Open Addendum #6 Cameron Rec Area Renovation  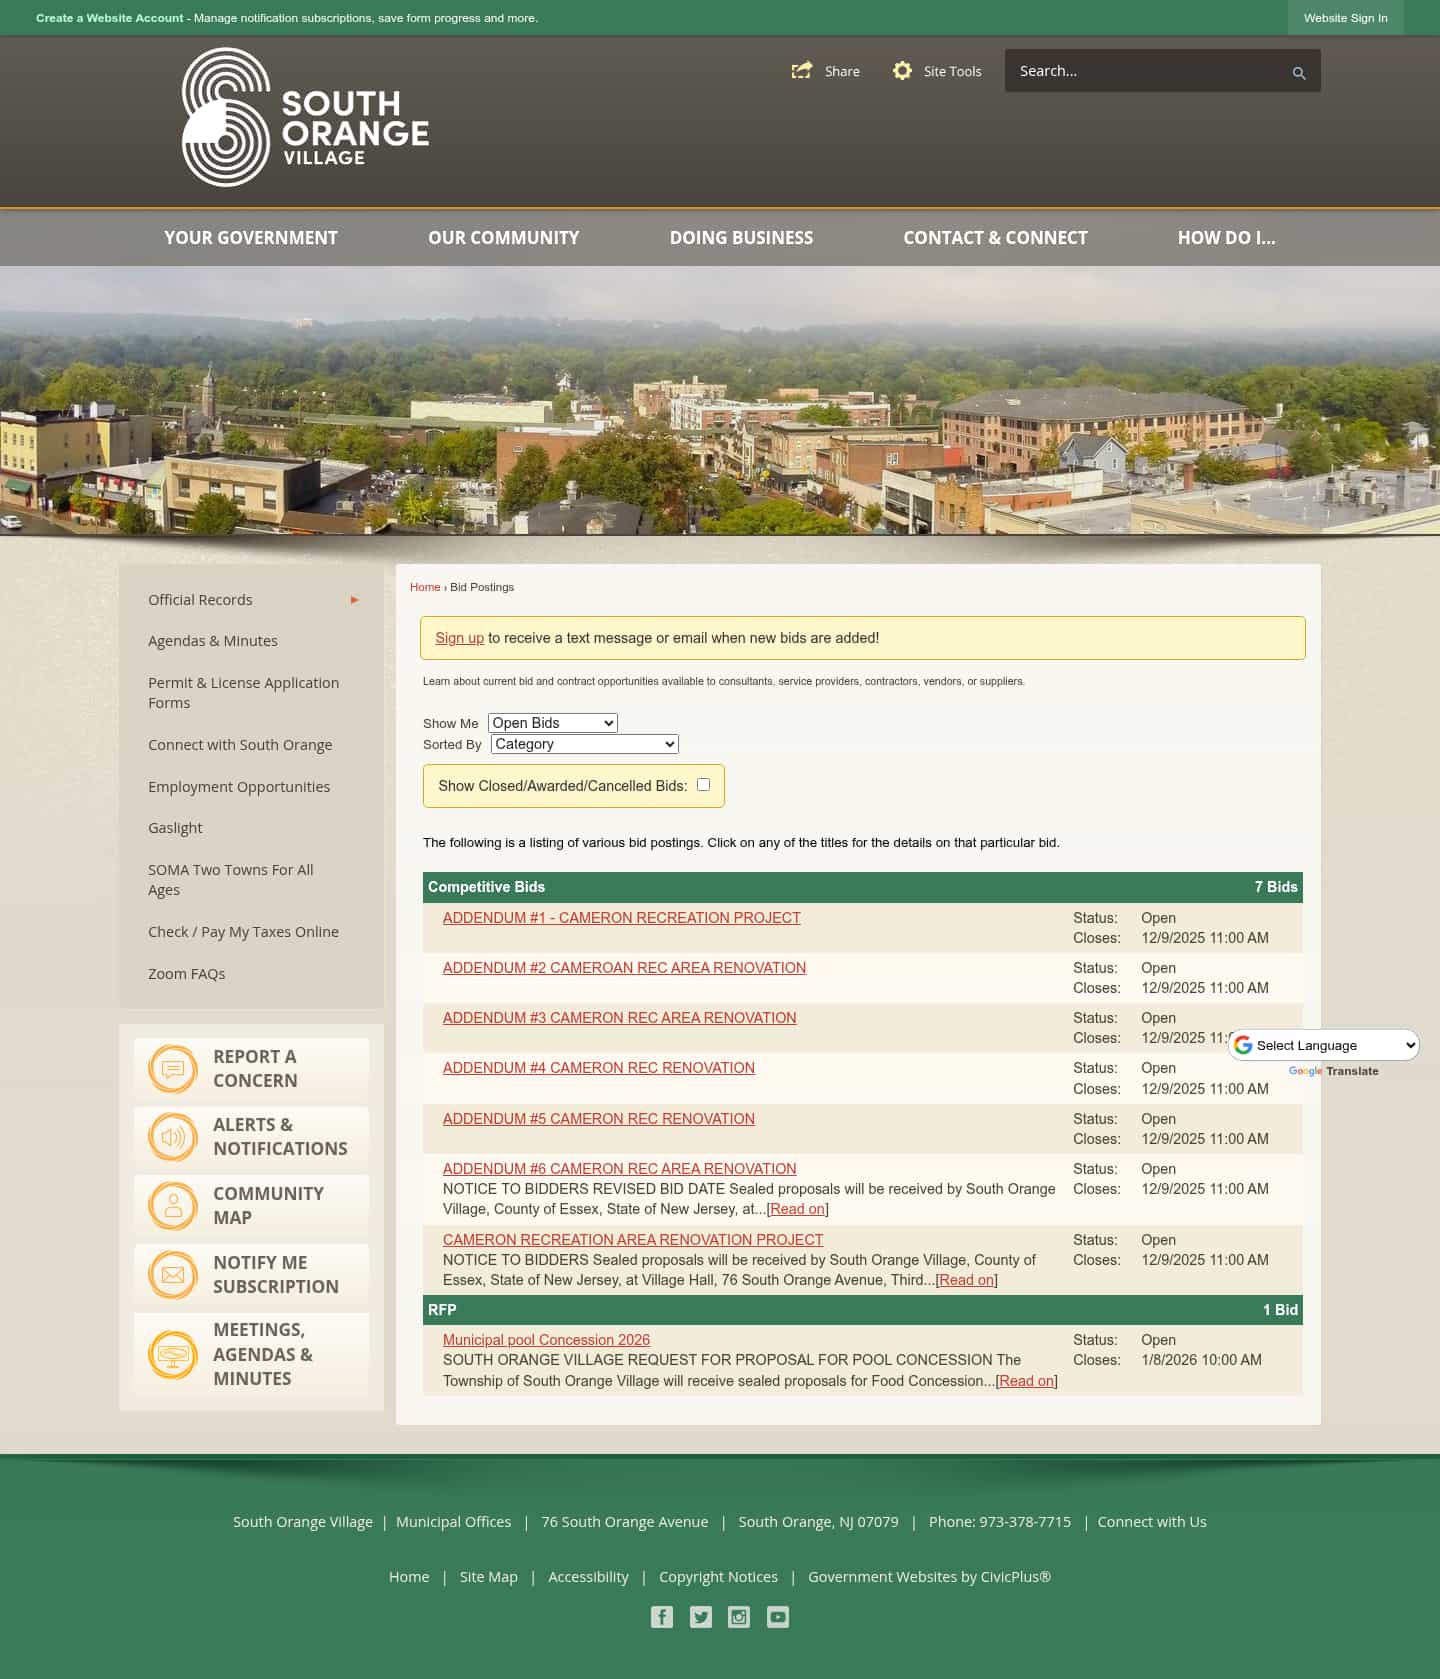(620, 1169)
